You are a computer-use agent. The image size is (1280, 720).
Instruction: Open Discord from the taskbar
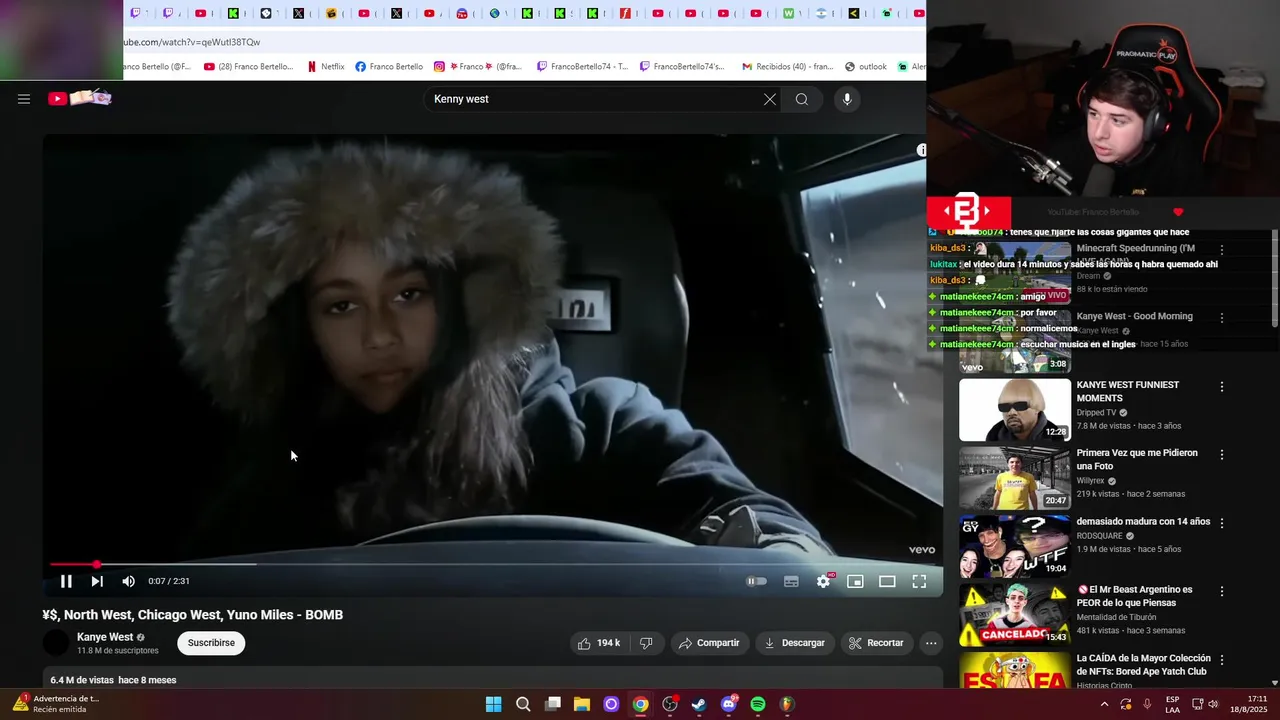point(729,704)
